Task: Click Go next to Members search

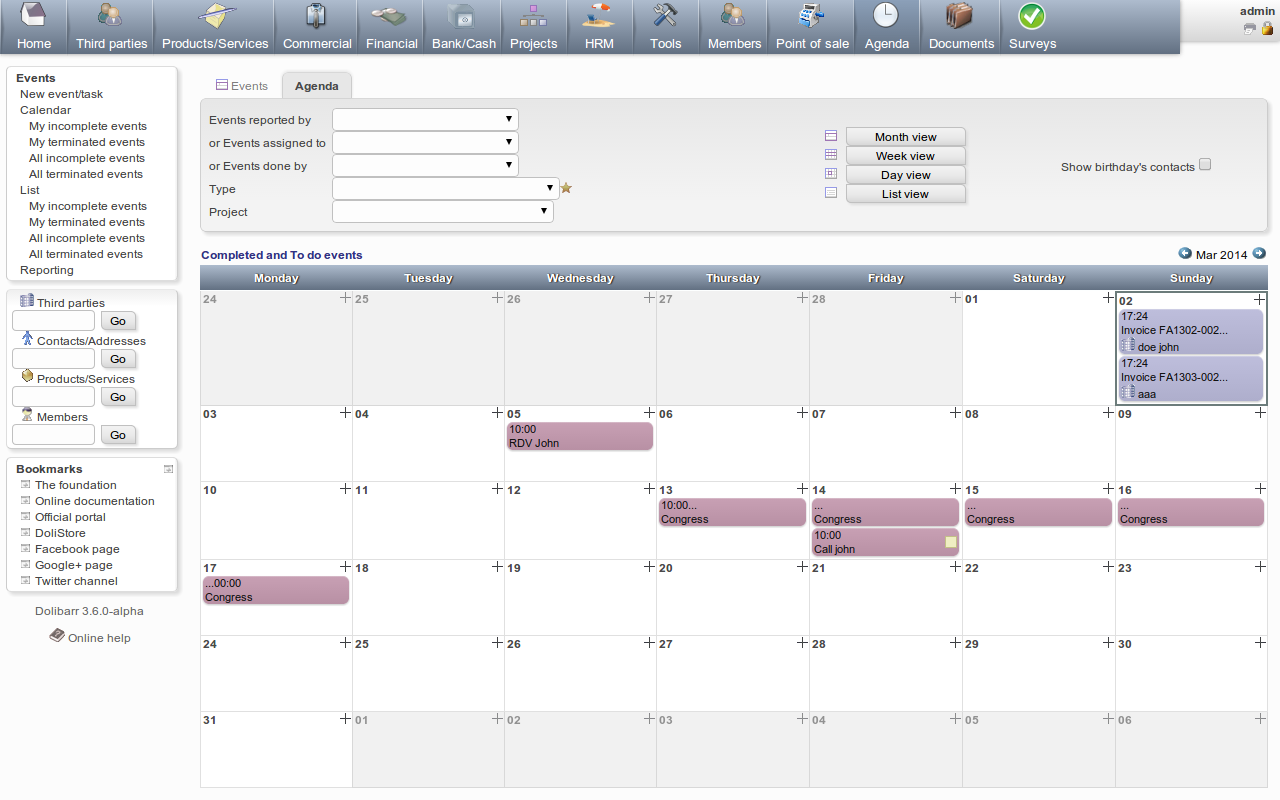Action: click(118, 435)
